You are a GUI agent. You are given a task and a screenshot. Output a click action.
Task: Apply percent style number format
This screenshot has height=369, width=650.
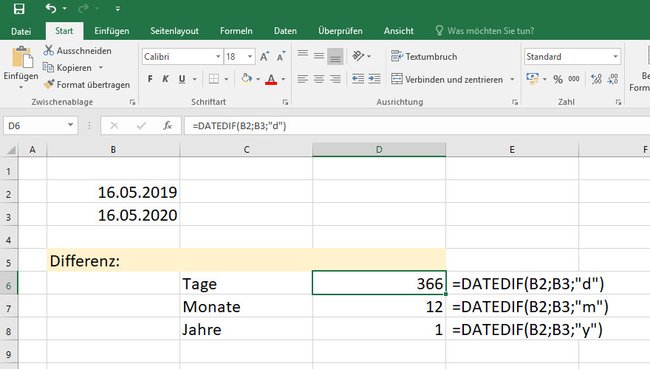coord(558,79)
